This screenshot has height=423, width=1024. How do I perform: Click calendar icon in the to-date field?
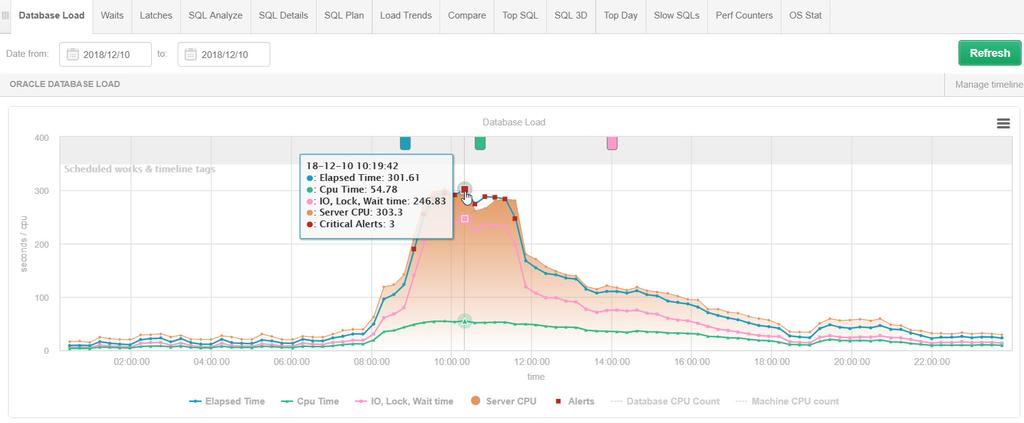point(191,54)
